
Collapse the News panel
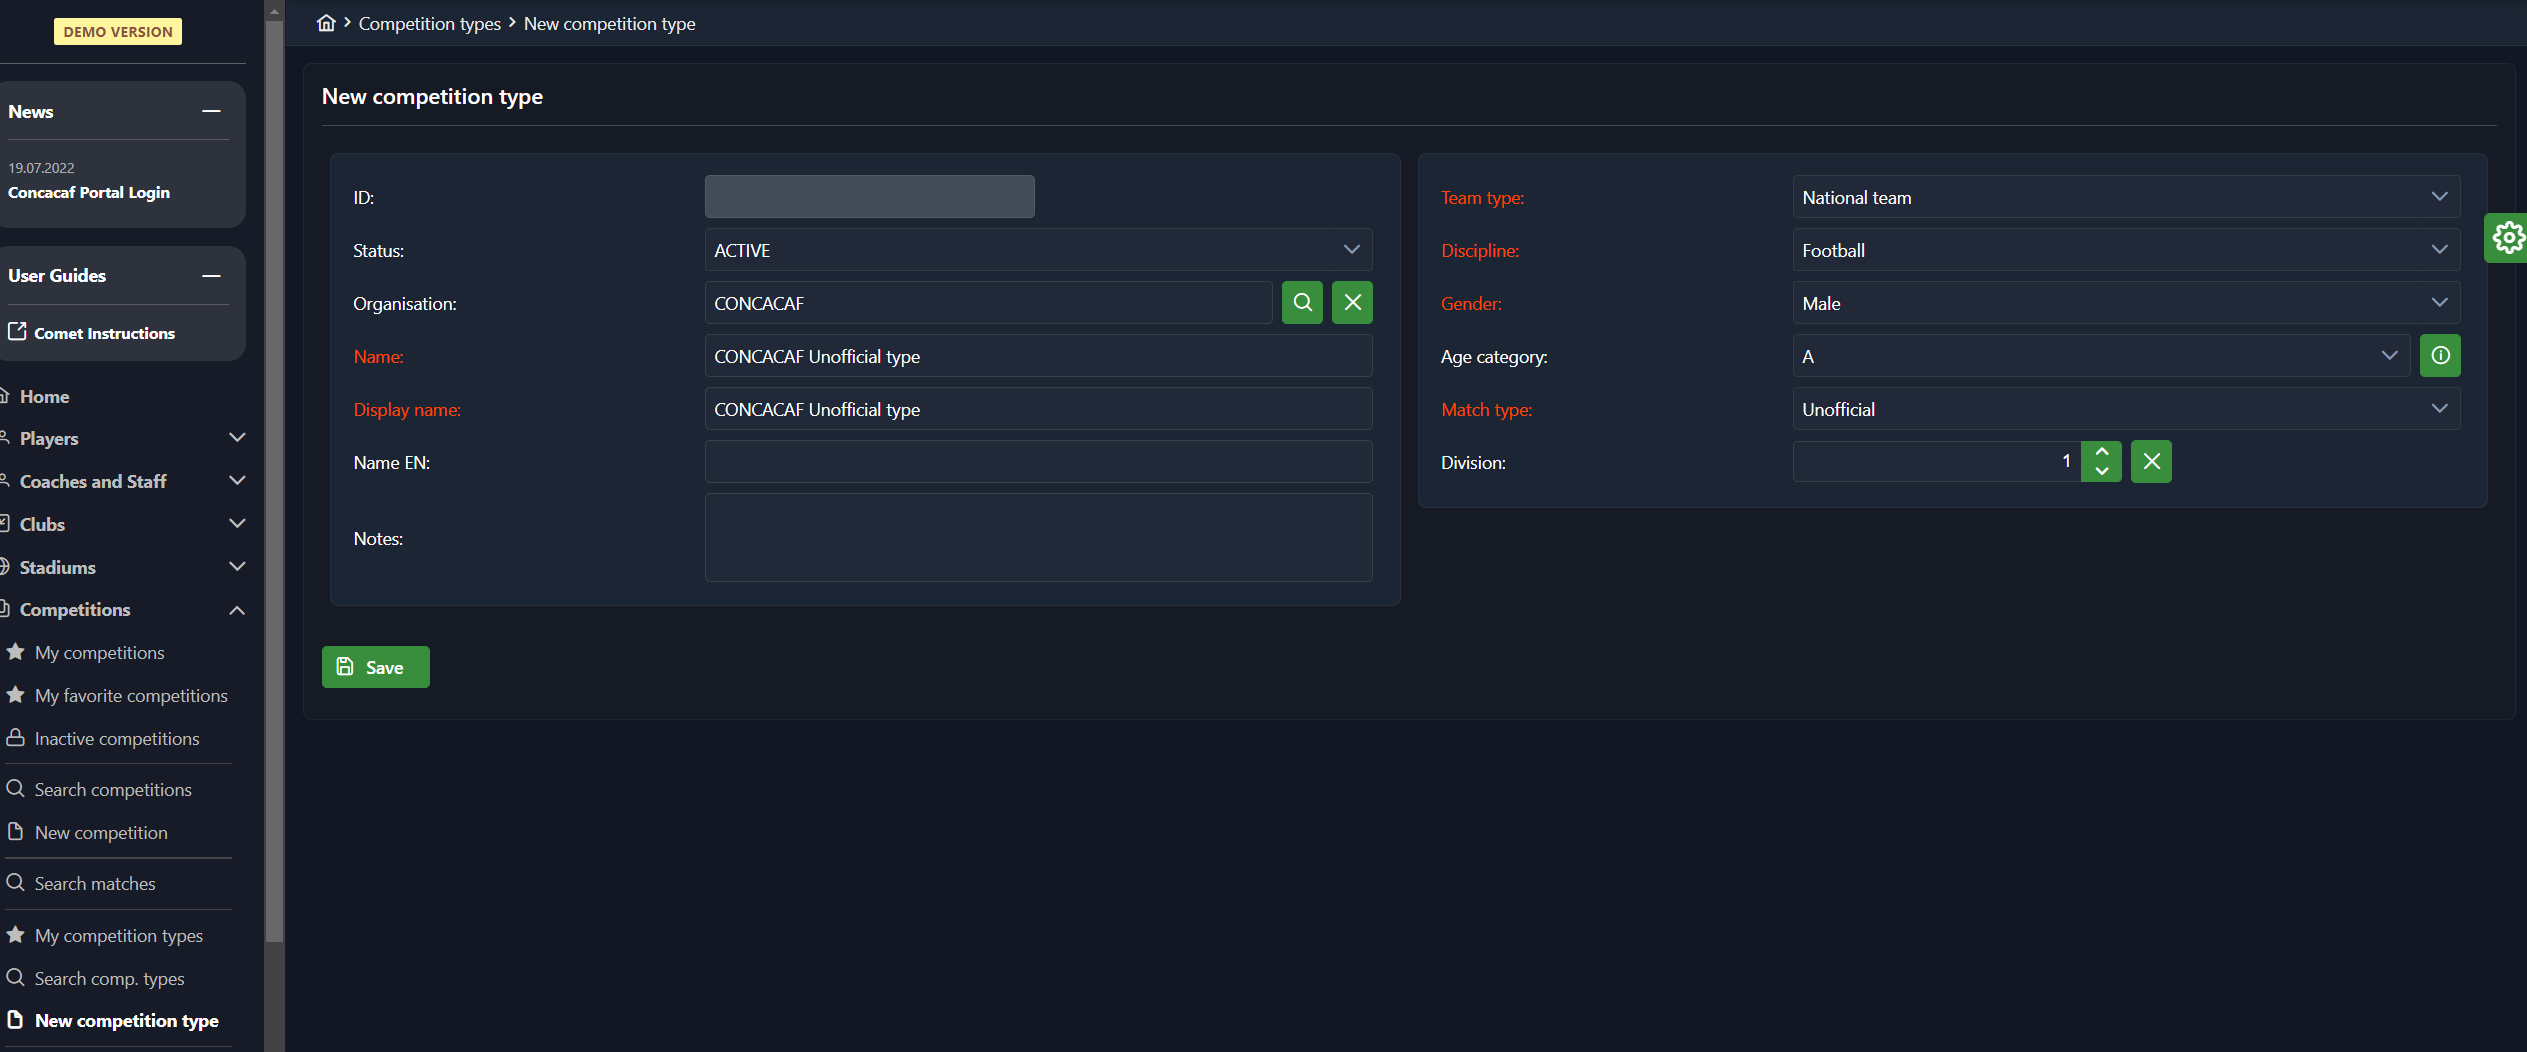point(211,112)
